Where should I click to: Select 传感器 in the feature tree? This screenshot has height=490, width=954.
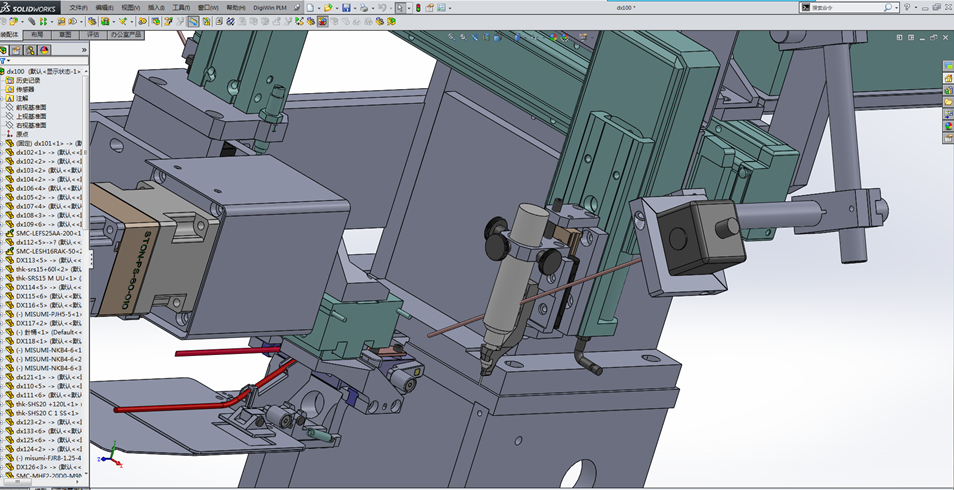[x=26, y=89]
